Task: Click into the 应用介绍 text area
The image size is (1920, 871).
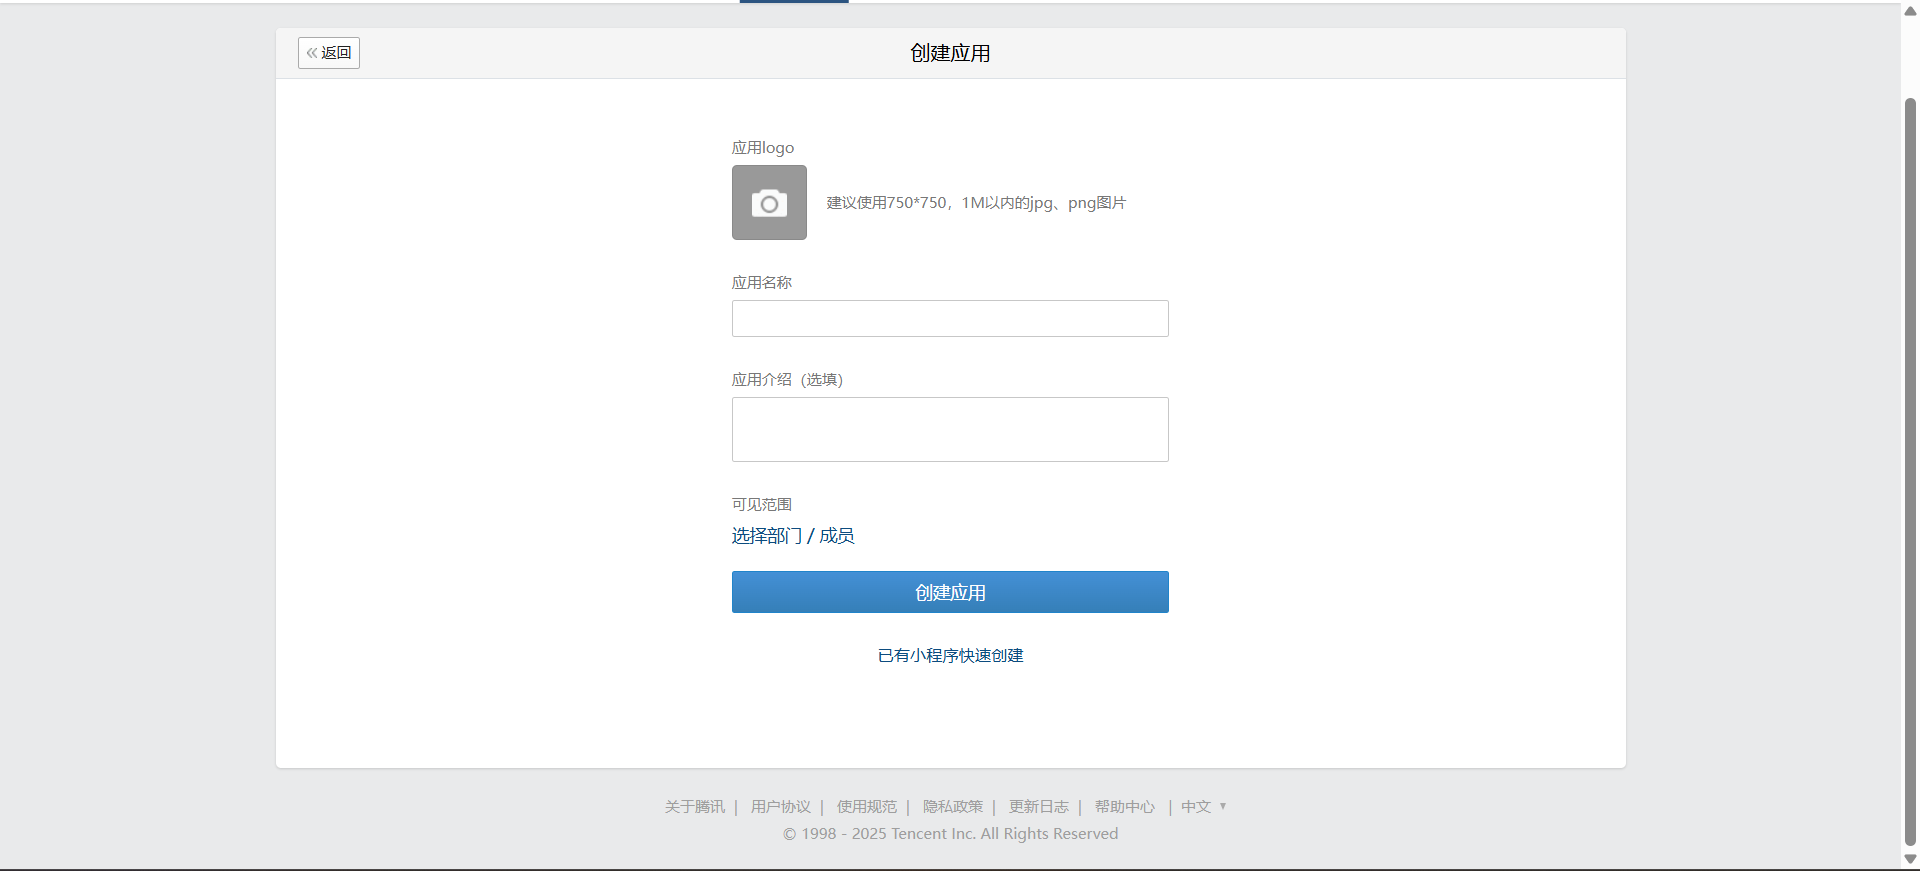Action: 950,430
